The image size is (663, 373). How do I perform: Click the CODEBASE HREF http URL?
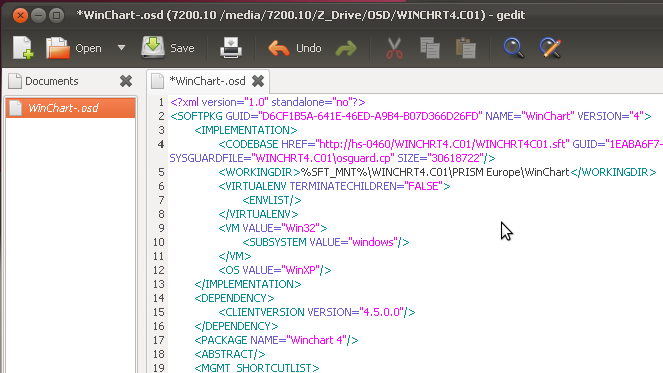click(443, 144)
